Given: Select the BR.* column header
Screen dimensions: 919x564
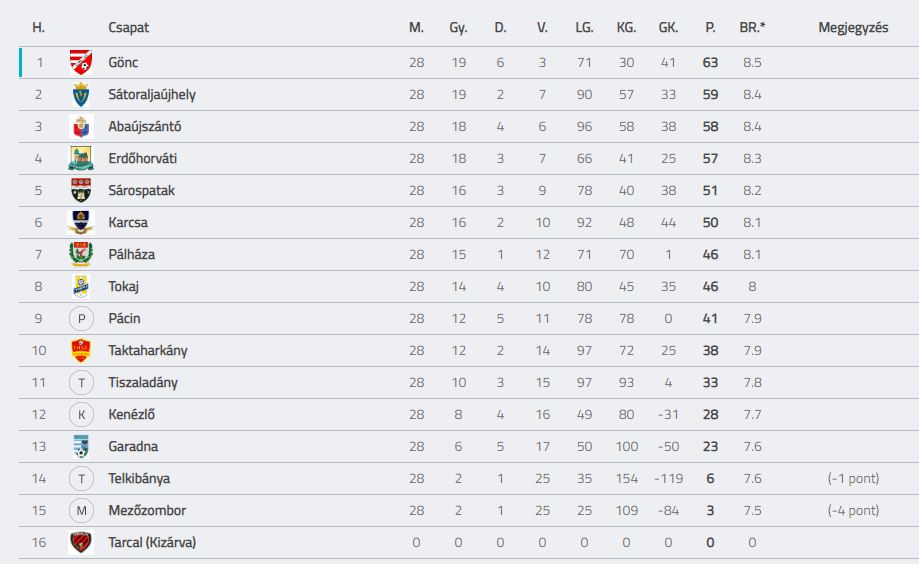Looking at the screenshot, I should (752, 28).
